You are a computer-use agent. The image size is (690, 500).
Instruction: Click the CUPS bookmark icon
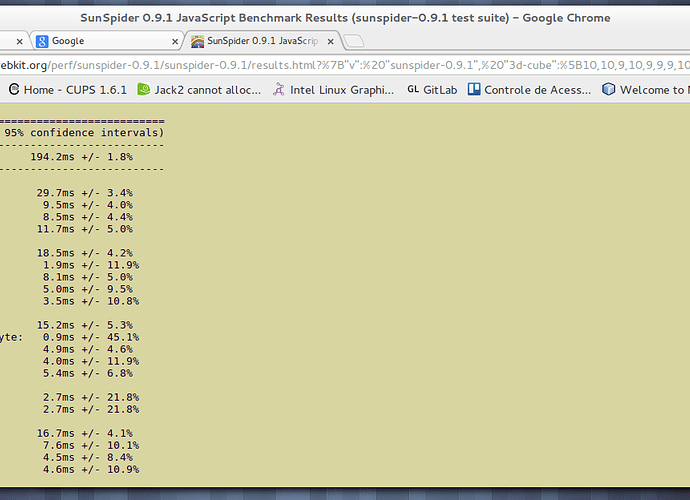[14, 89]
